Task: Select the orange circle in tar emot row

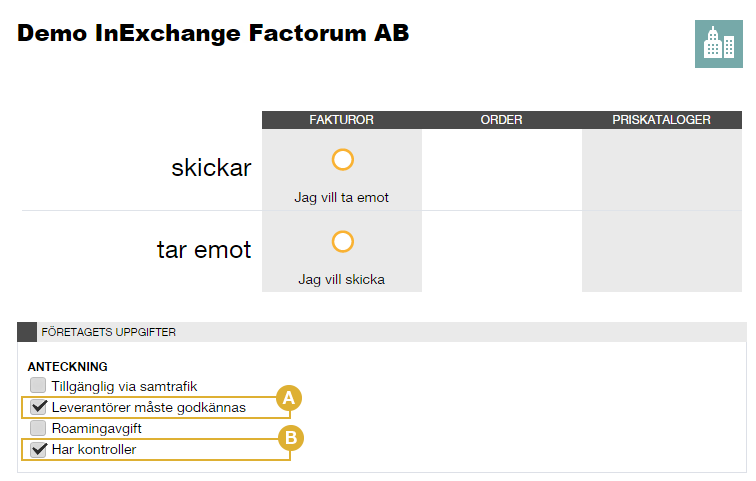Action: pyautogui.click(x=343, y=241)
